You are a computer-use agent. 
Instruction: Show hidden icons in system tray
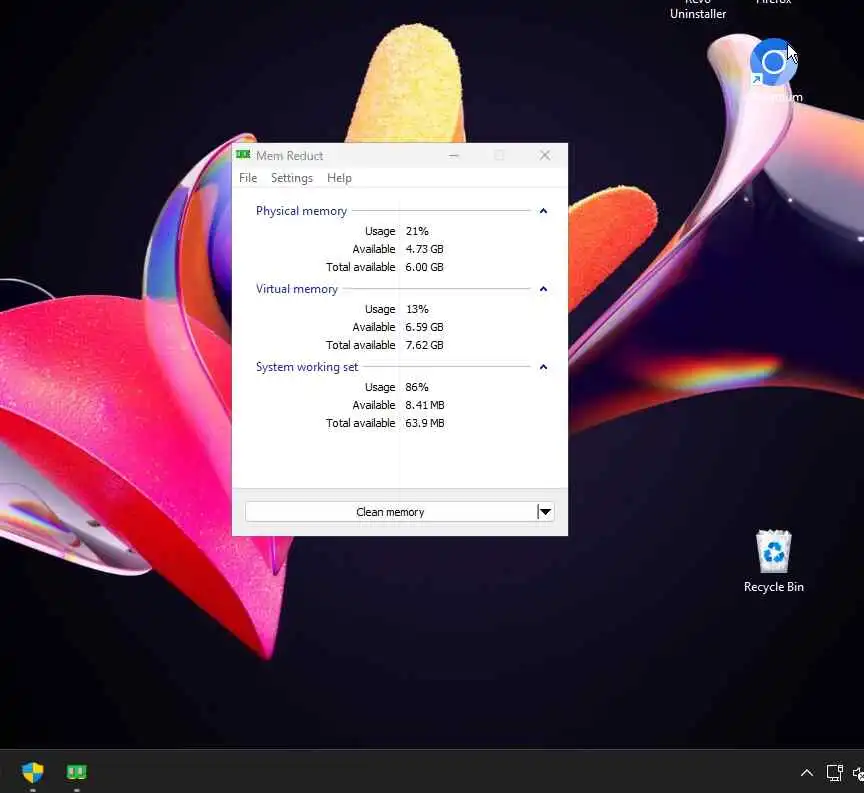(807, 773)
